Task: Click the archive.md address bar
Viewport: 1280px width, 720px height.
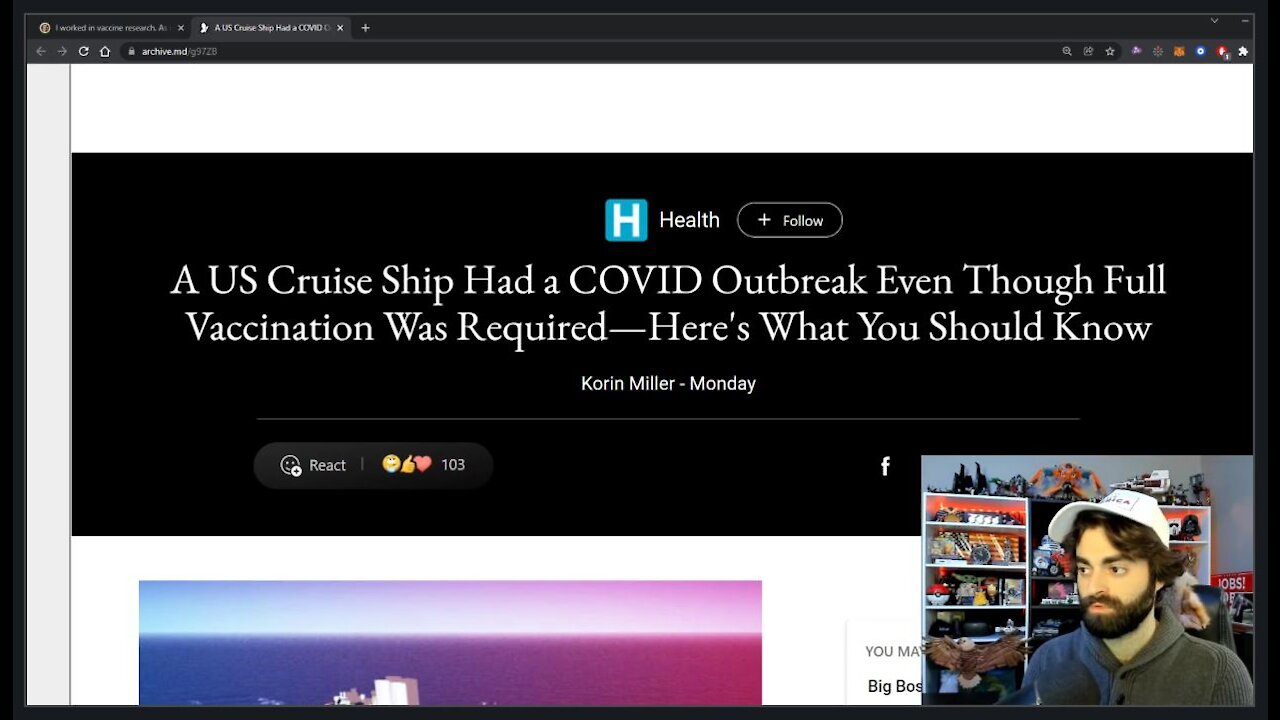Action: [590, 51]
